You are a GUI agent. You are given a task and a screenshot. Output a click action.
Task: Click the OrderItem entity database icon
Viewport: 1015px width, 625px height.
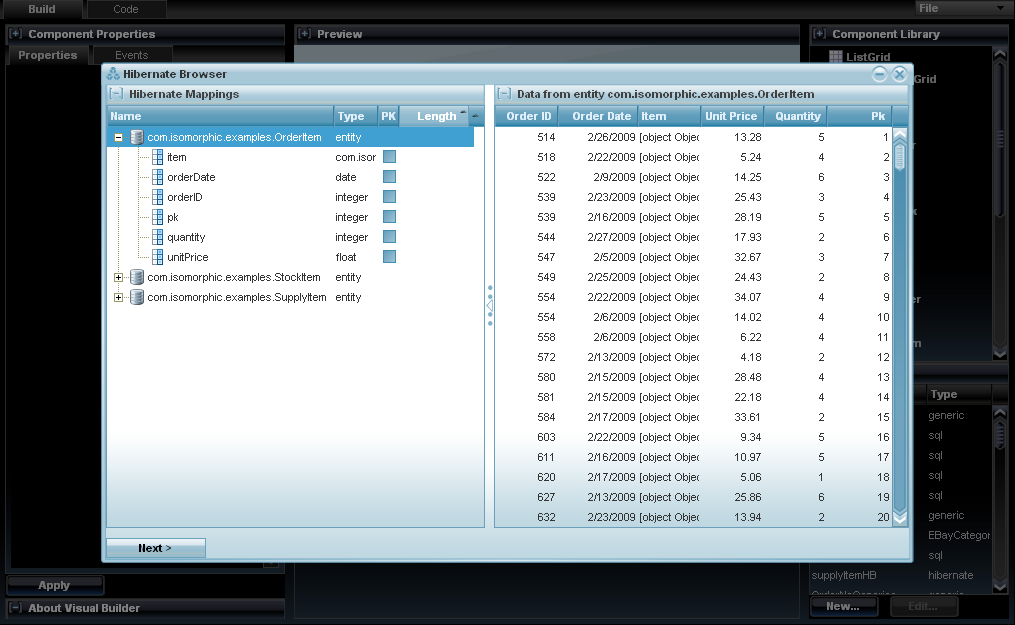tap(137, 137)
